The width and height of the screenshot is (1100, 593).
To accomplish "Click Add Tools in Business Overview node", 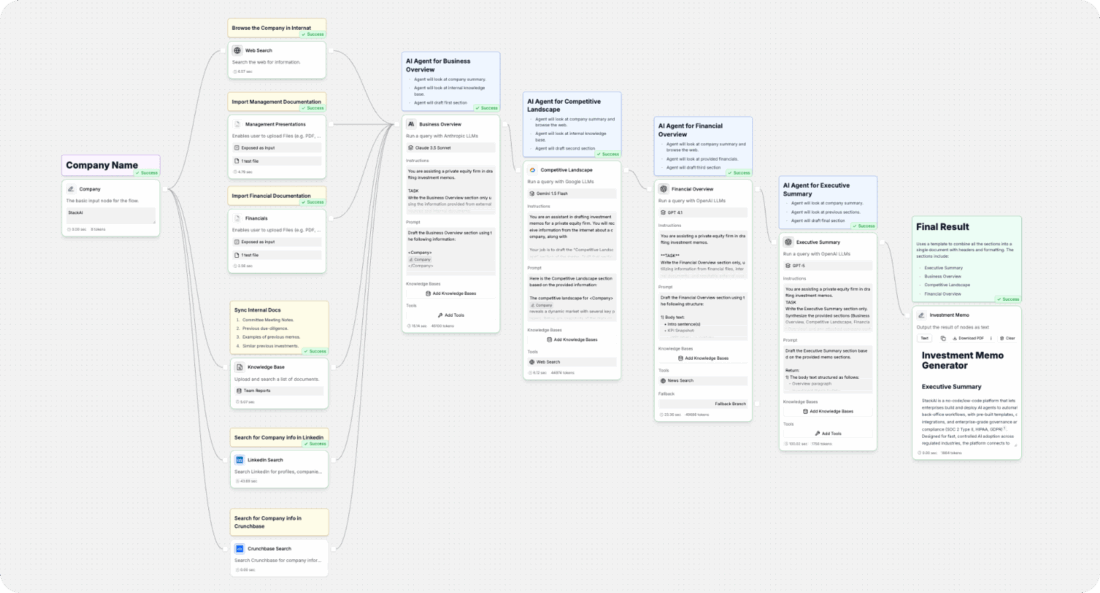I will click(450, 315).
